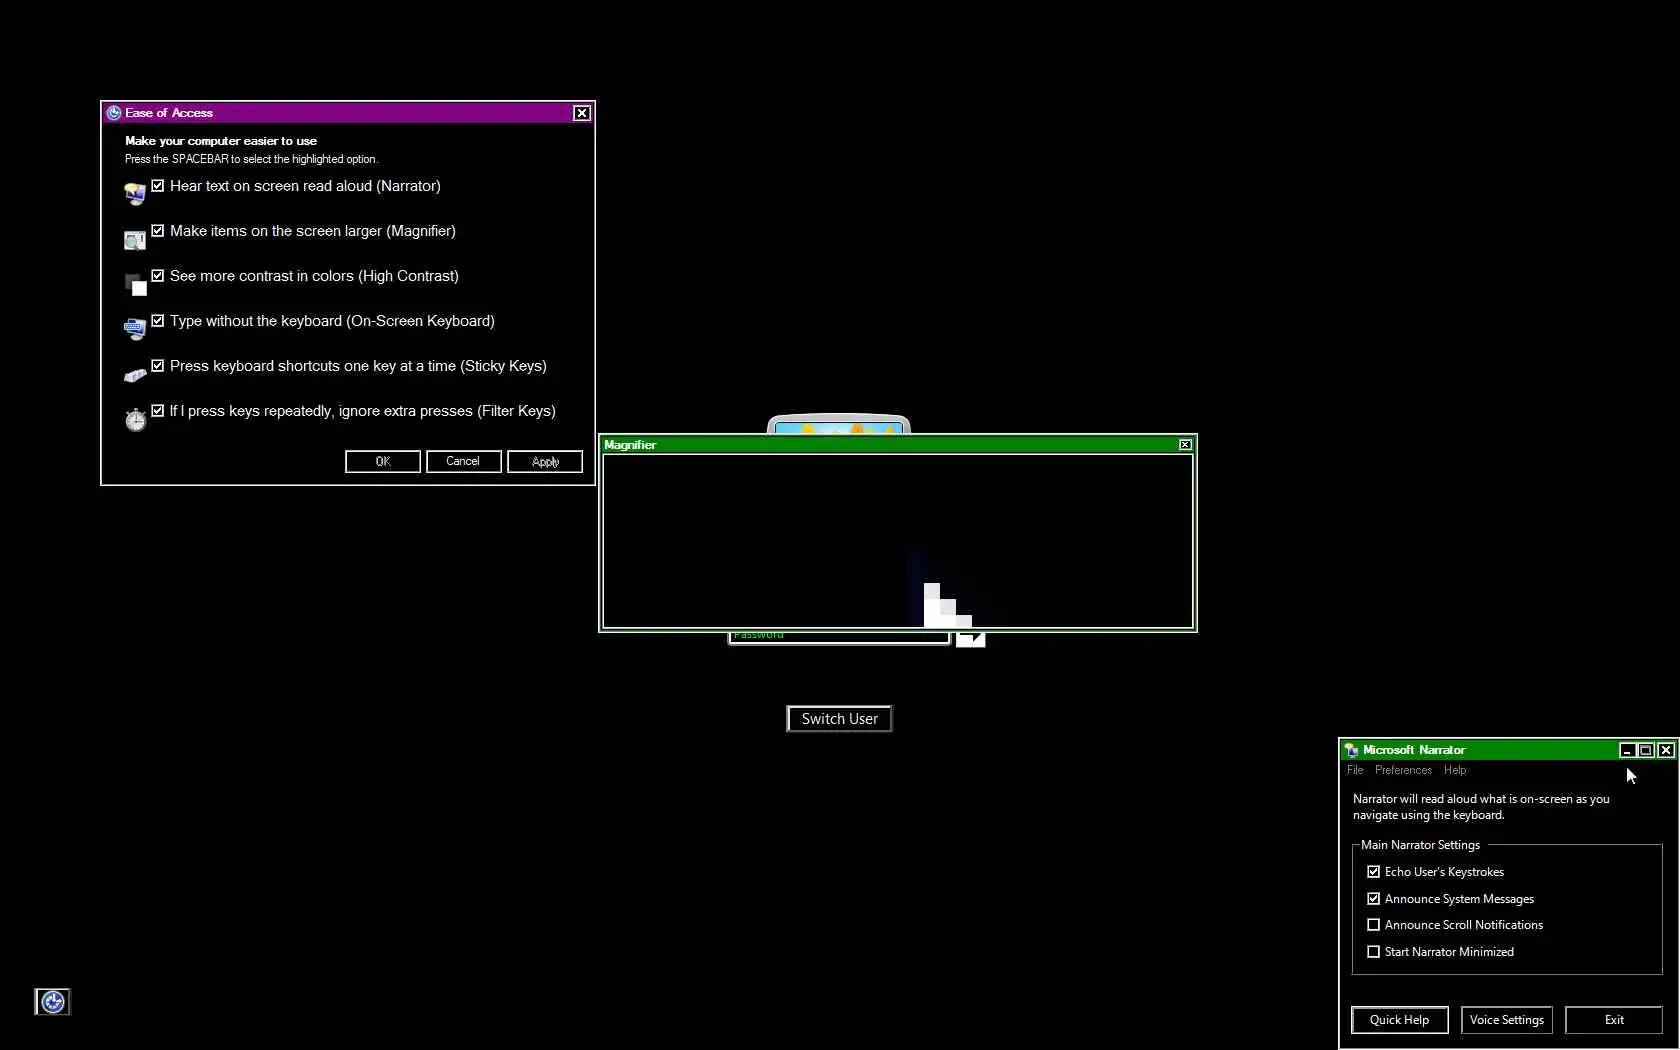Screen dimensions: 1680x1050
Task: Click the Ease of Access title bar icon
Action: tap(114, 113)
